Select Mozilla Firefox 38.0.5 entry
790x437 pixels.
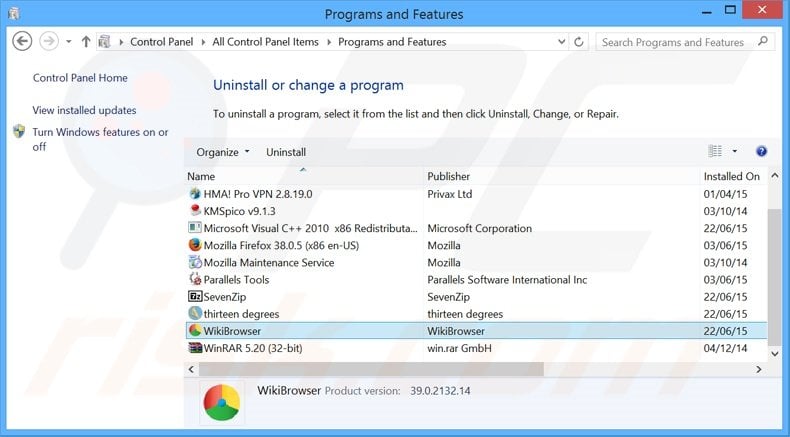coord(281,245)
